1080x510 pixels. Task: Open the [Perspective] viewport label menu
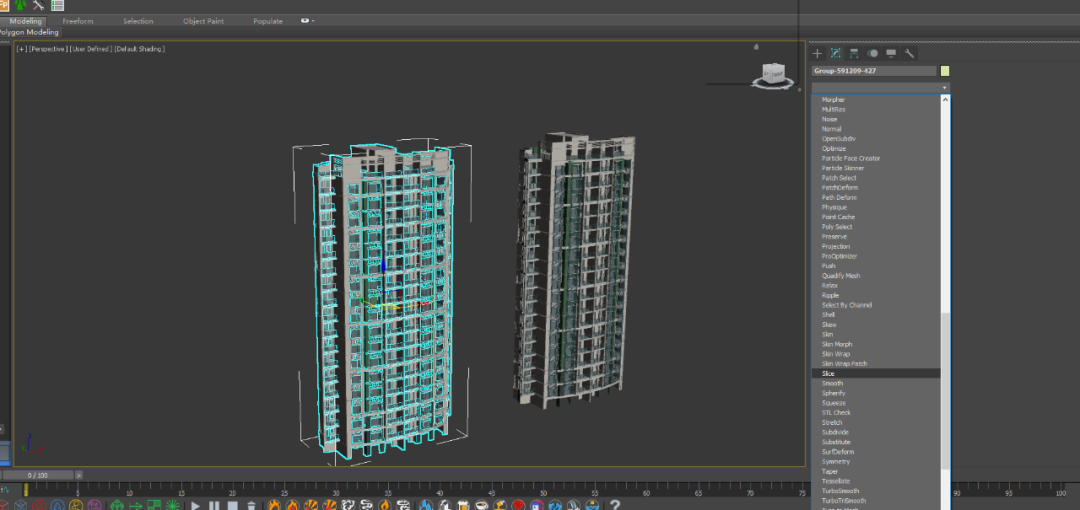[48, 49]
